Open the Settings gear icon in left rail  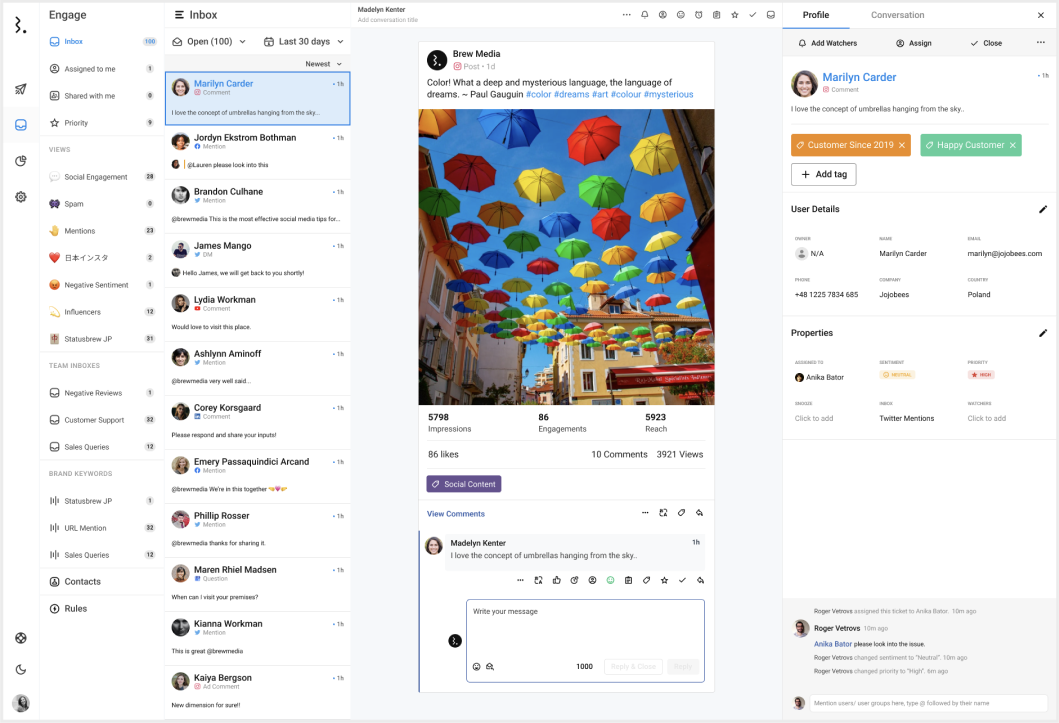pos(21,197)
